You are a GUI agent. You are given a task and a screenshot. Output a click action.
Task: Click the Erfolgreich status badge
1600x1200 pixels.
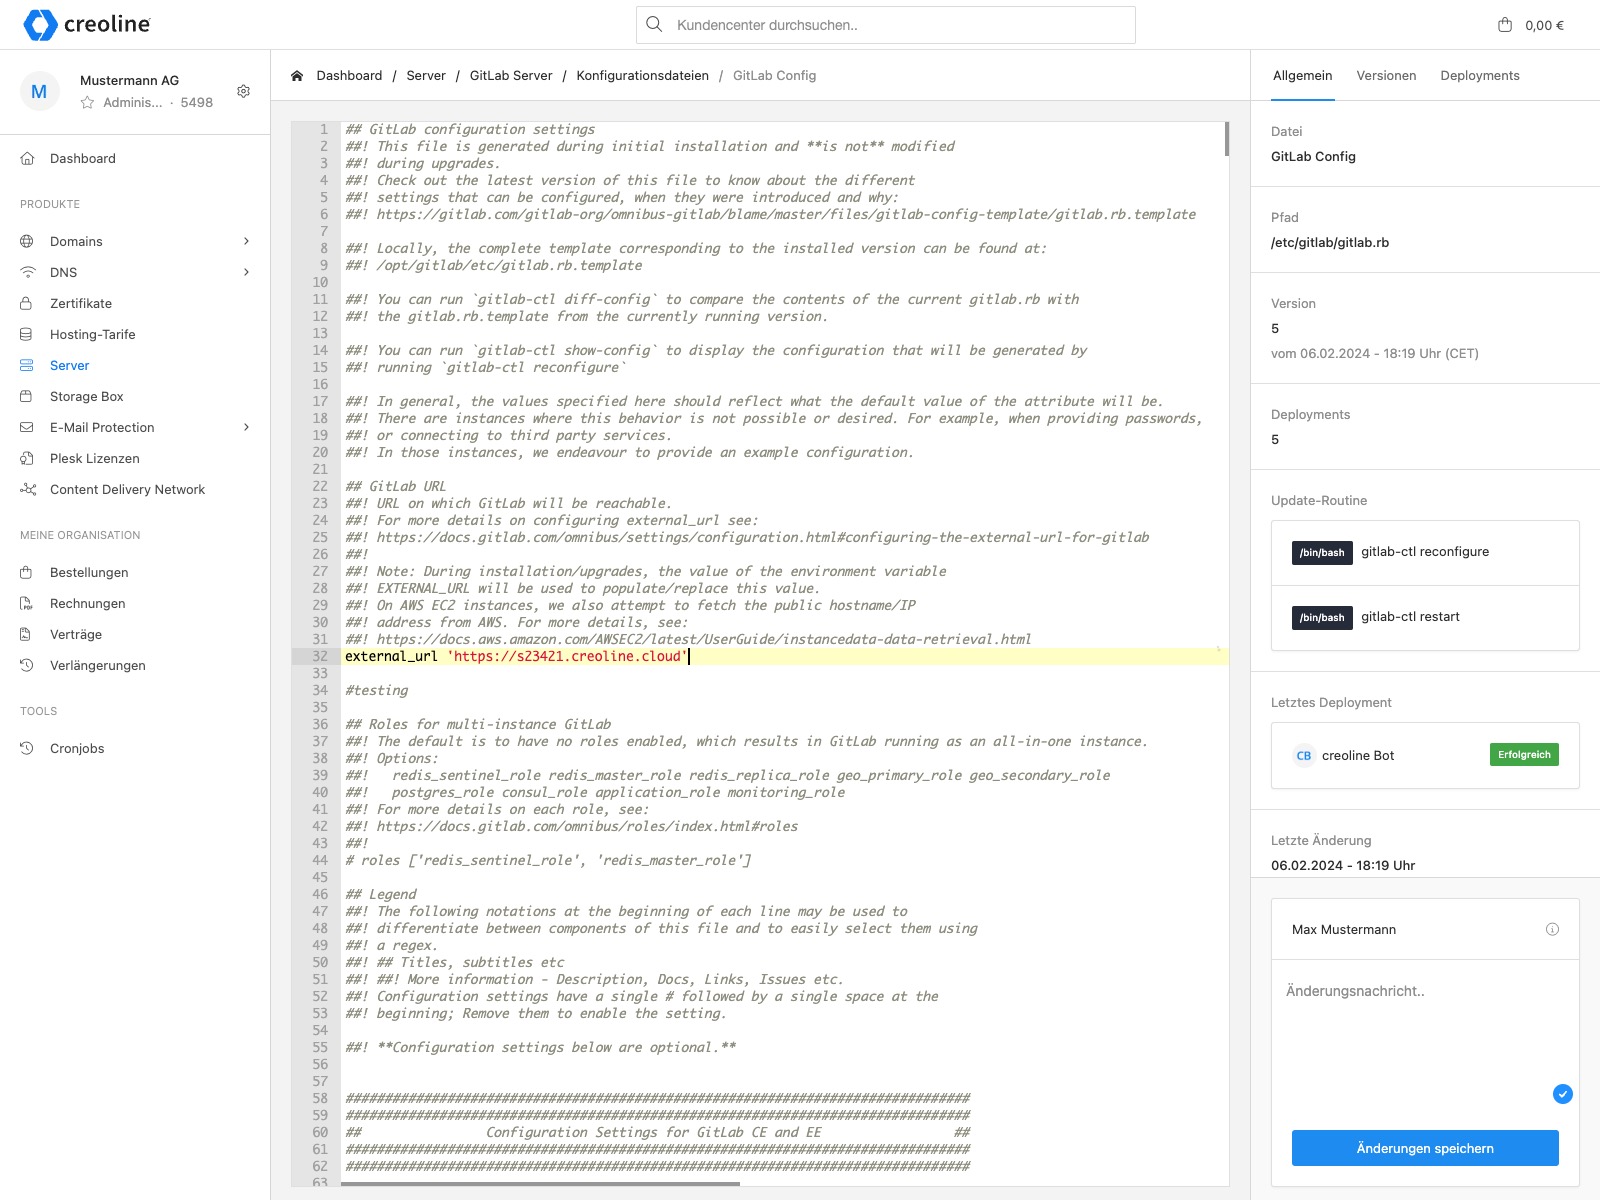(x=1524, y=755)
